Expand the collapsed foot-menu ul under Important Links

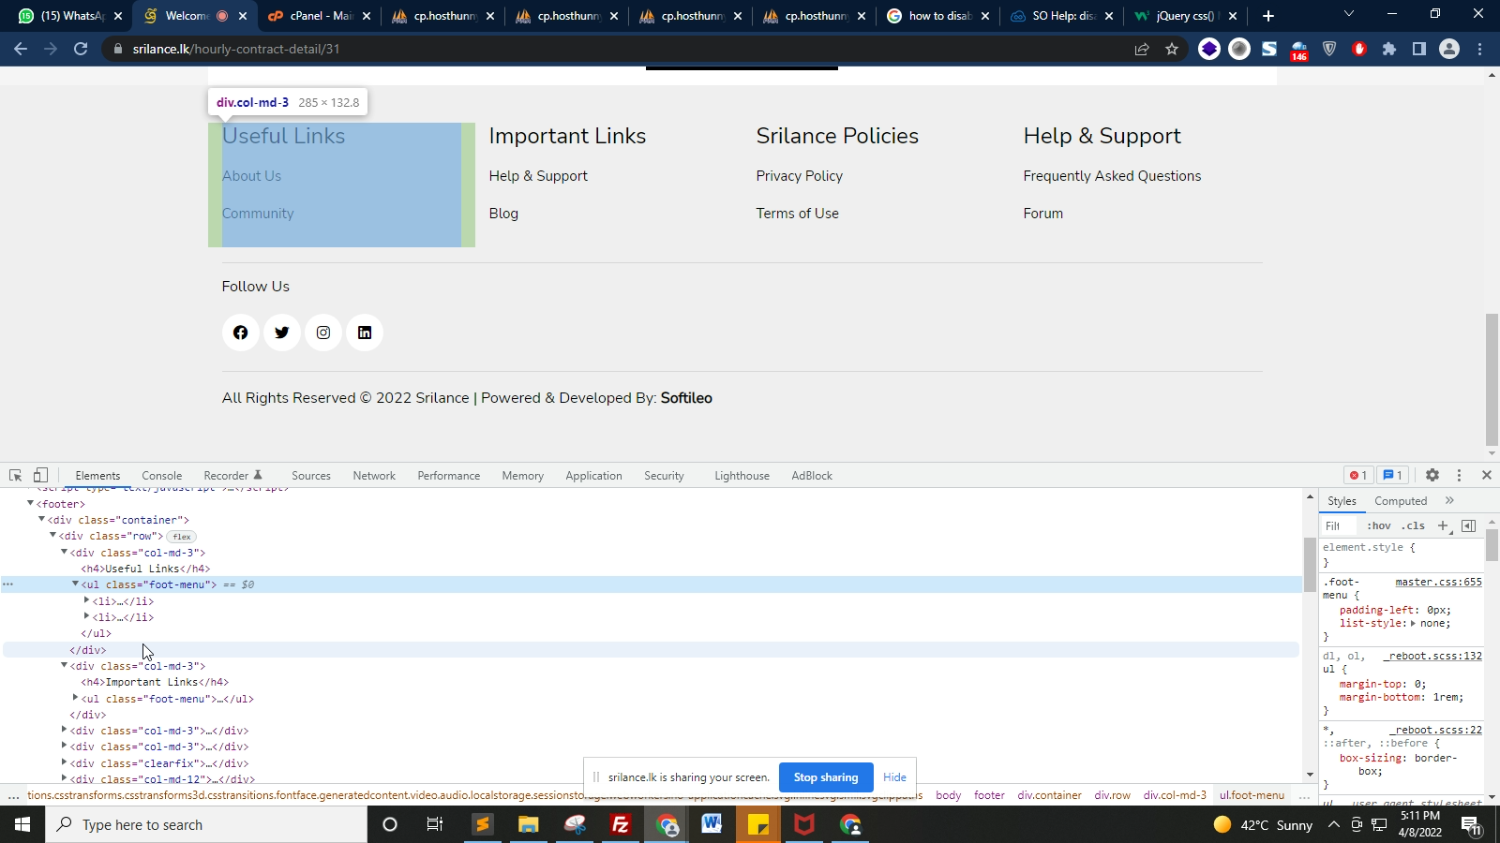(75, 698)
